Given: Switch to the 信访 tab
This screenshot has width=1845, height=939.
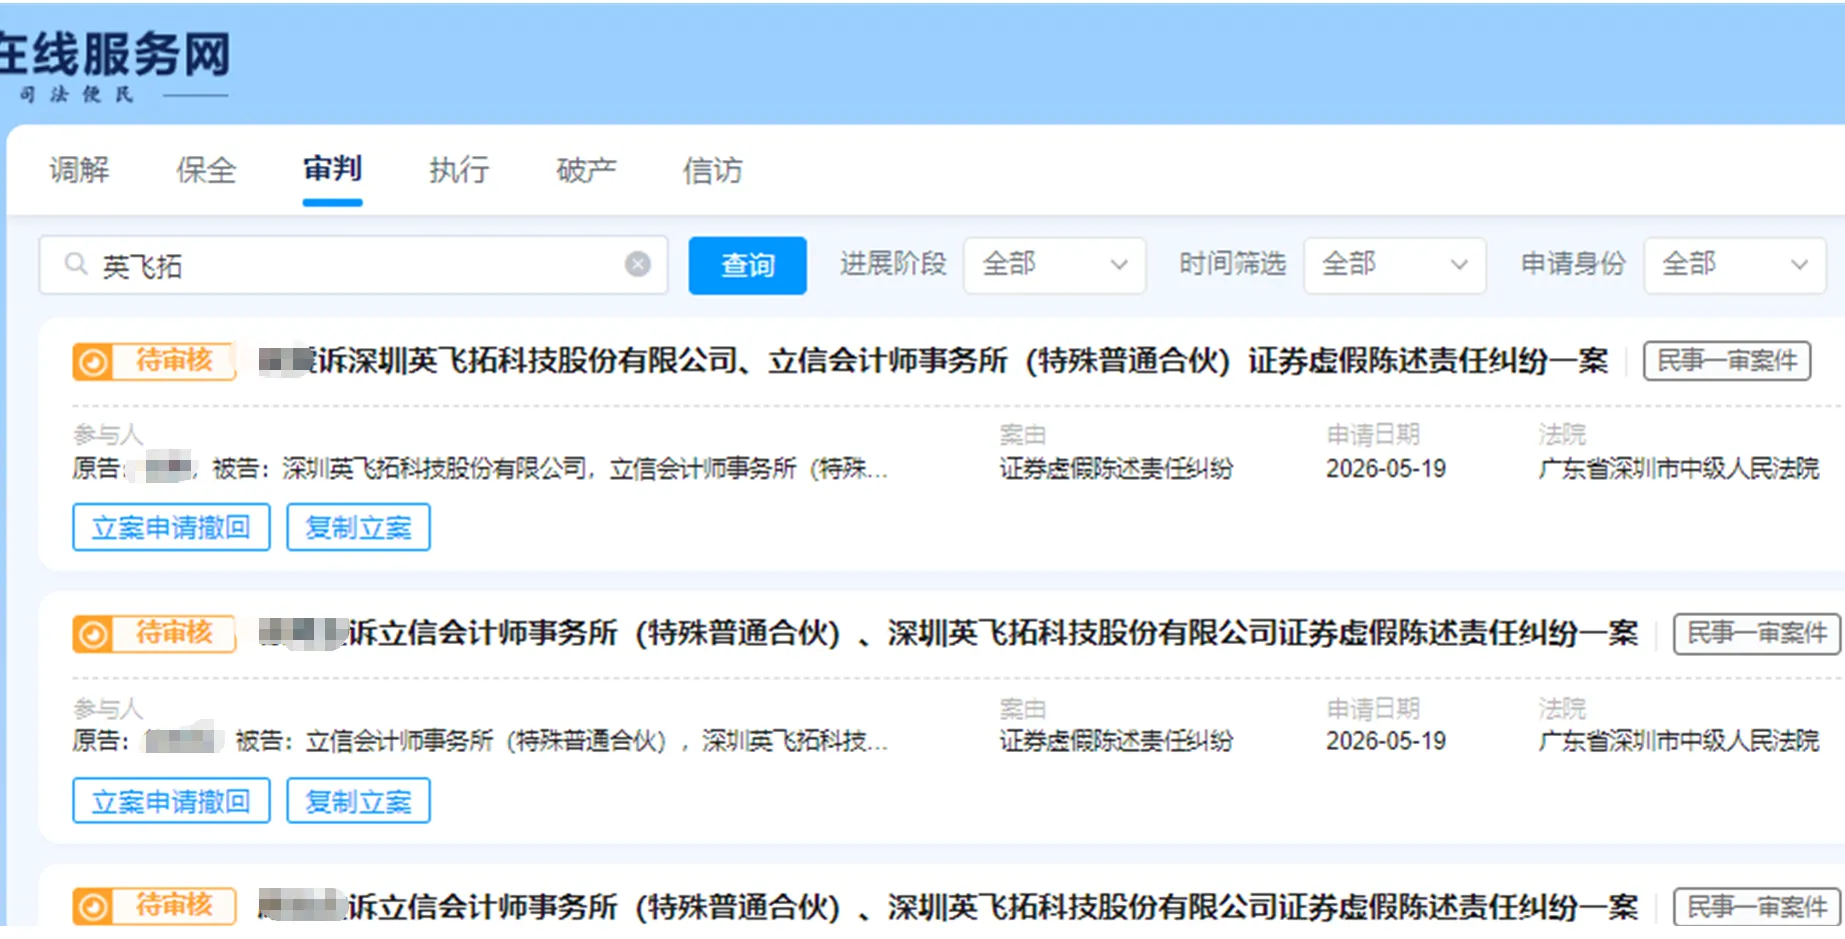Looking at the screenshot, I should (x=712, y=170).
